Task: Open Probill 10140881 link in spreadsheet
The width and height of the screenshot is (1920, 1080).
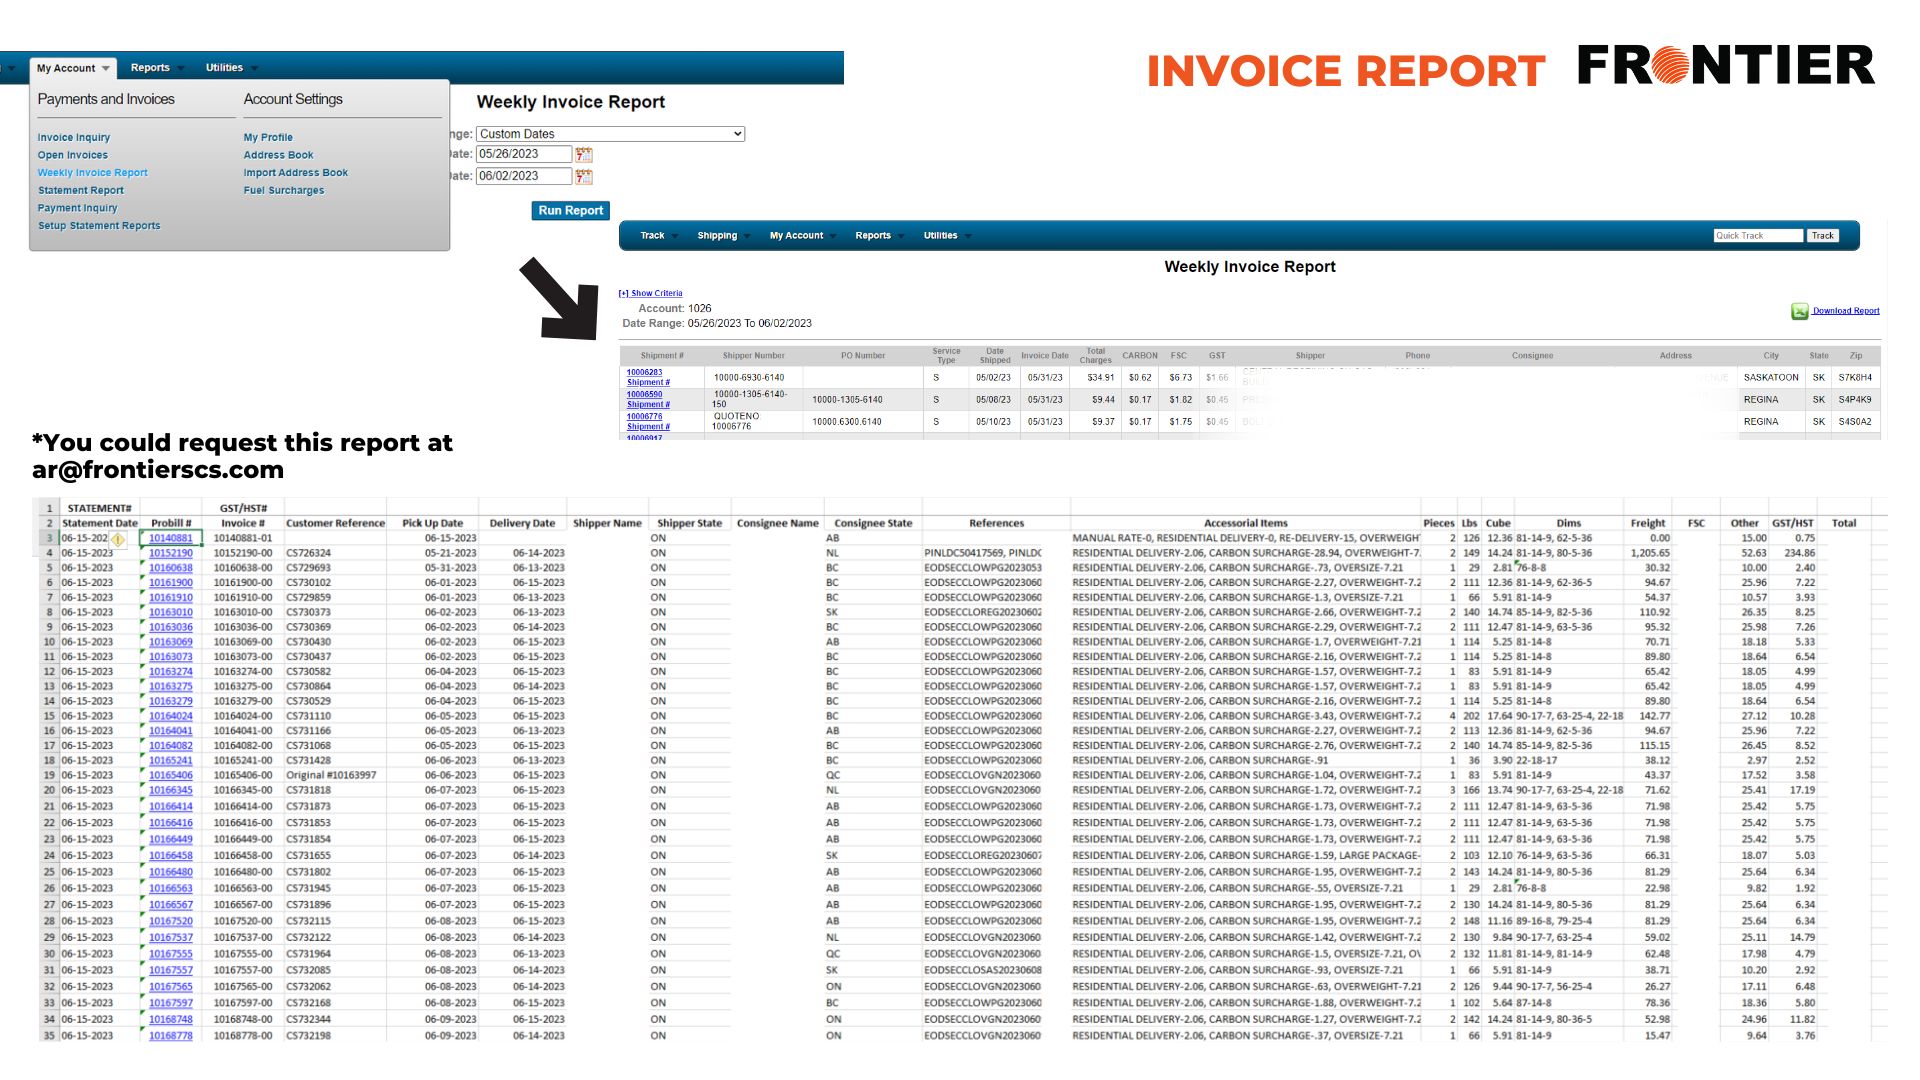Action: click(171, 539)
